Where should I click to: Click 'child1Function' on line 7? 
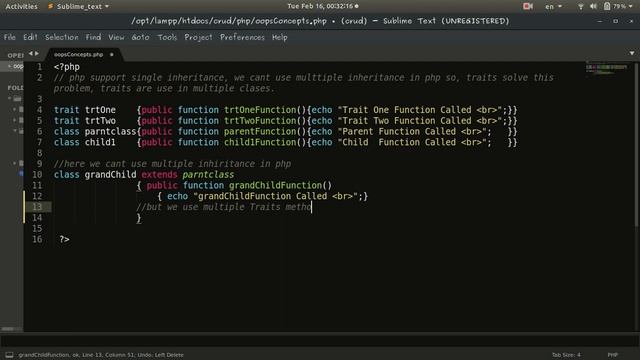coord(260,142)
